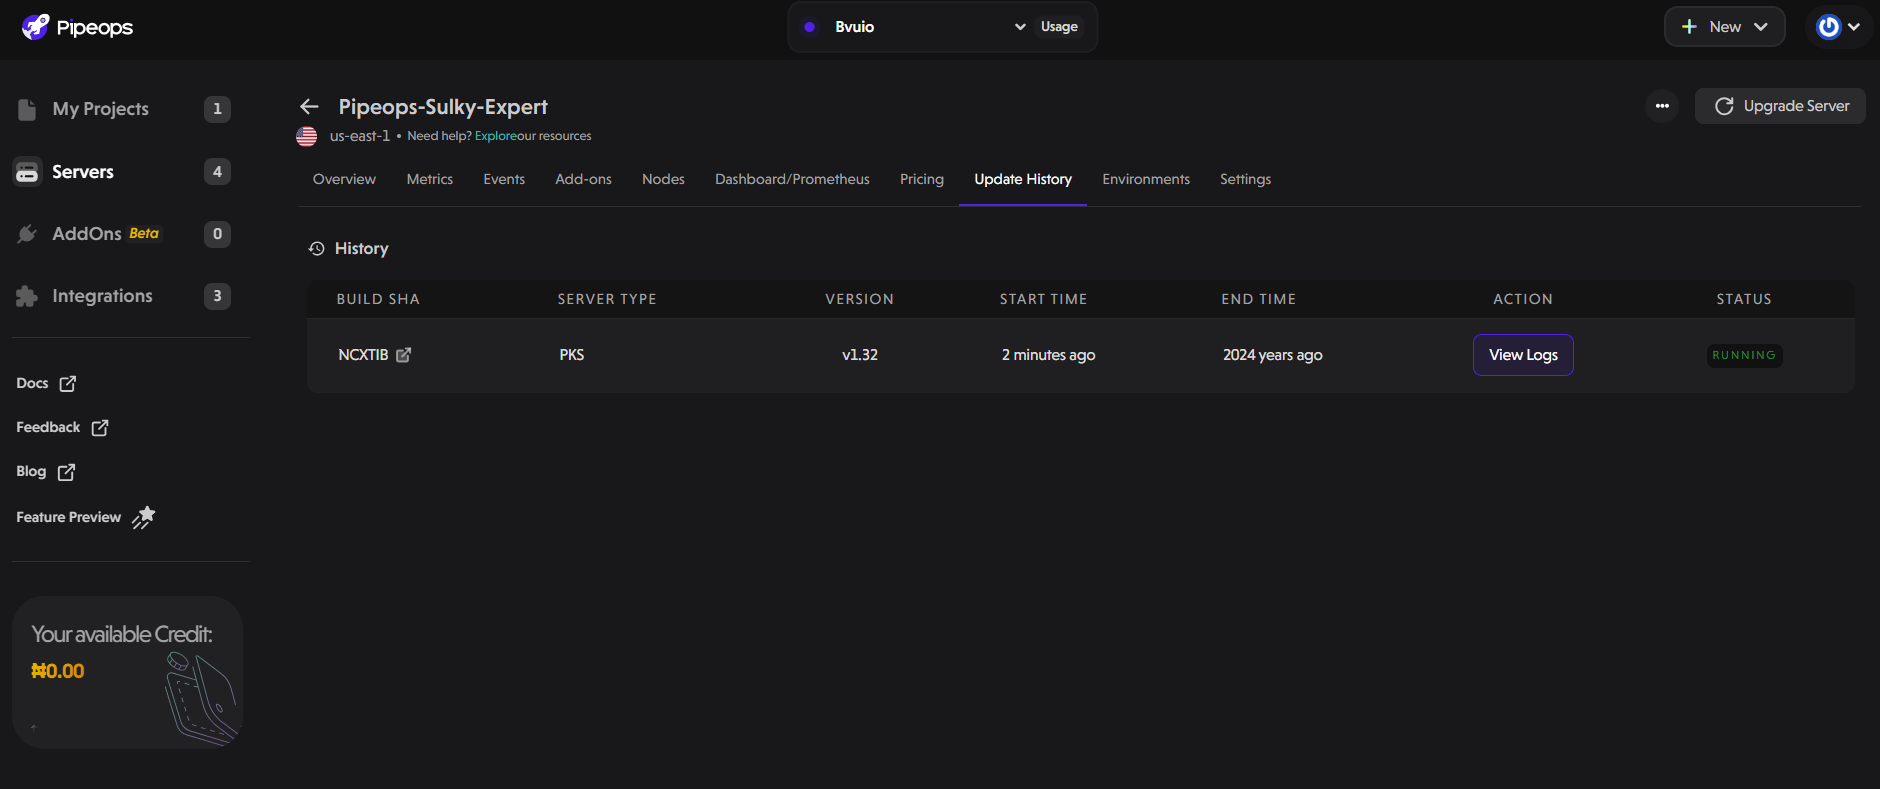Click the PKS server type cell
The height and width of the screenshot is (789, 1880).
pos(572,355)
